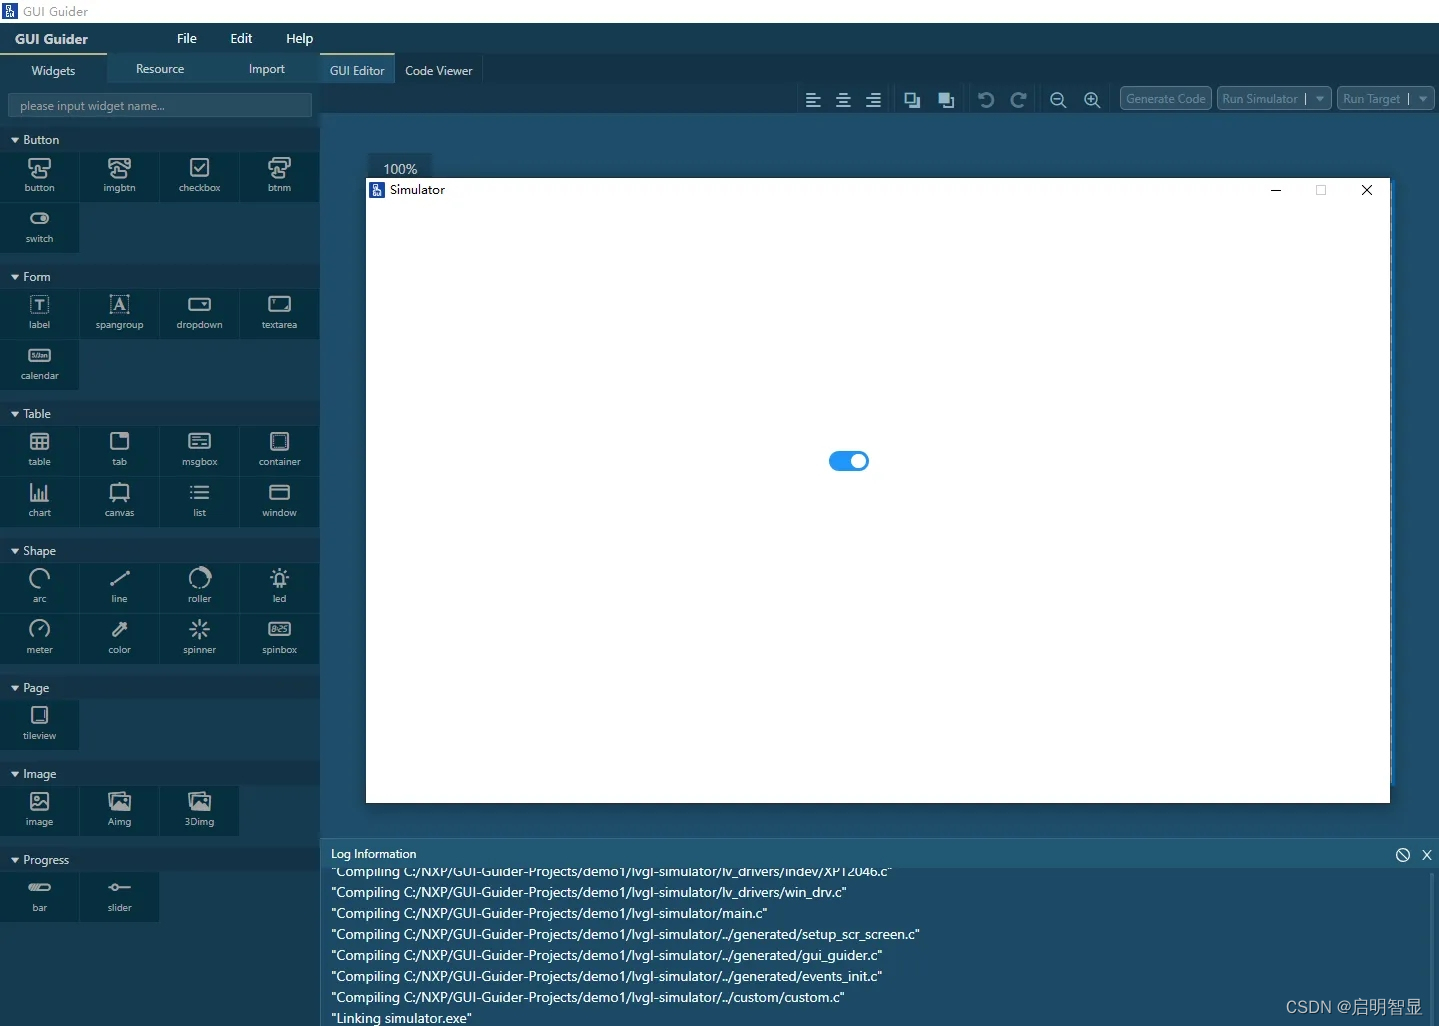Open the File menu

187,38
